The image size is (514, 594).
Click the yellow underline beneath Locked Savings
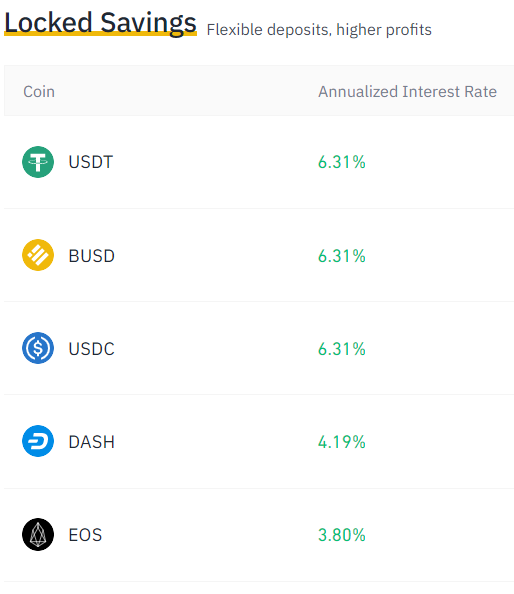tap(100, 34)
